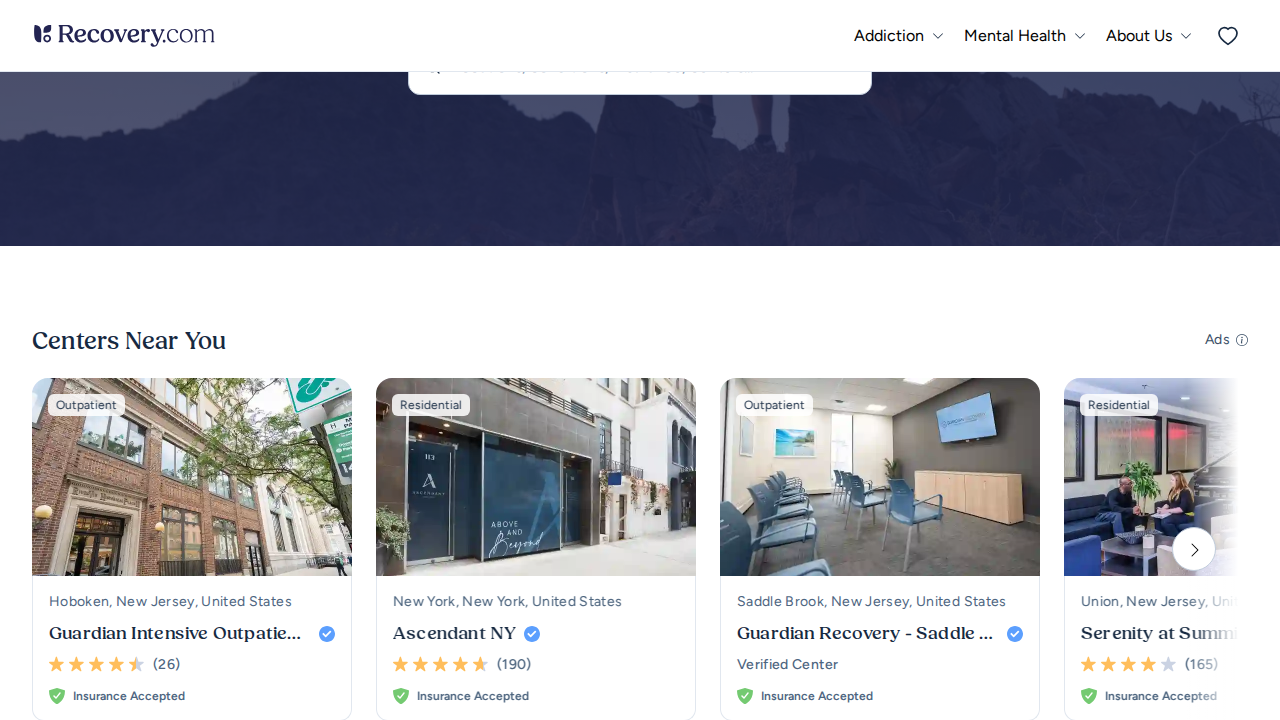Click verified badge beside Guardian Recovery Saddle Brook
1280x720 pixels.
point(1015,634)
